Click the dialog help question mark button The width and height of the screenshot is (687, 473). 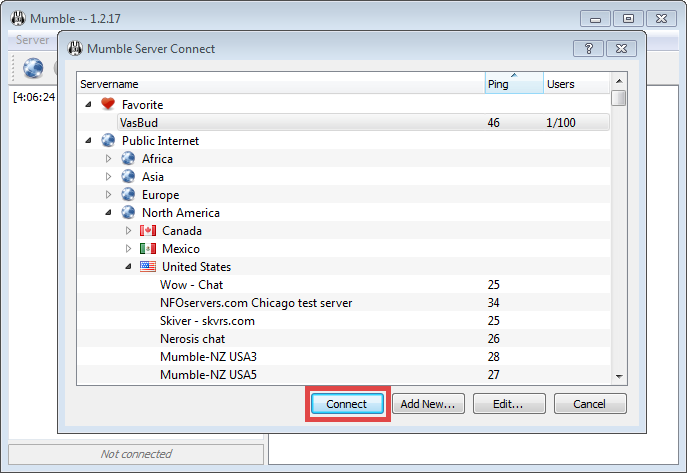(587, 48)
